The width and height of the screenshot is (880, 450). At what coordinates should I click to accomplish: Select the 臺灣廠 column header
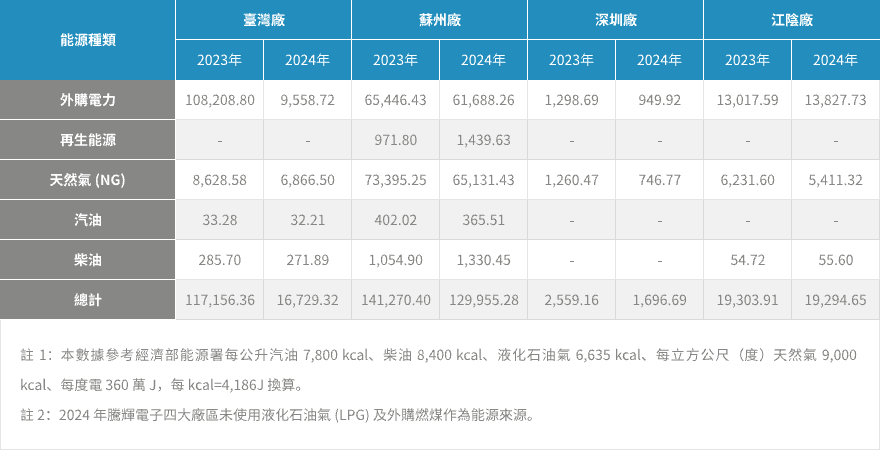pyautogui.click(x=264, y=20)
